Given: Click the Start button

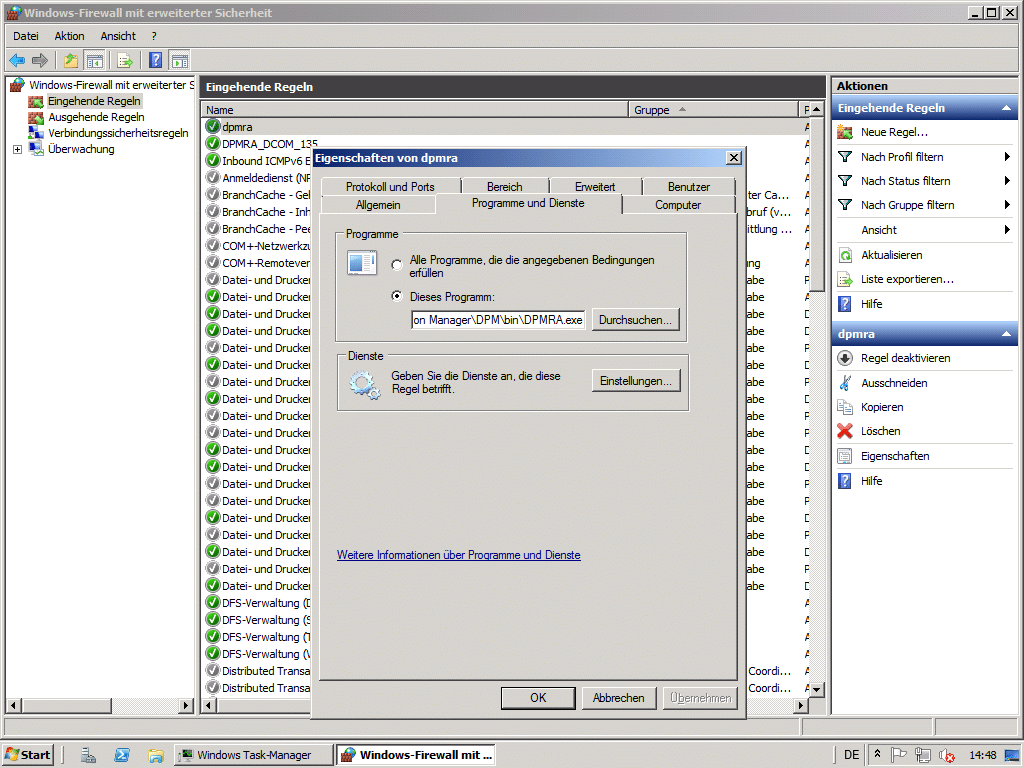Looking at the screenshot, I should click(x=28, y=755).
